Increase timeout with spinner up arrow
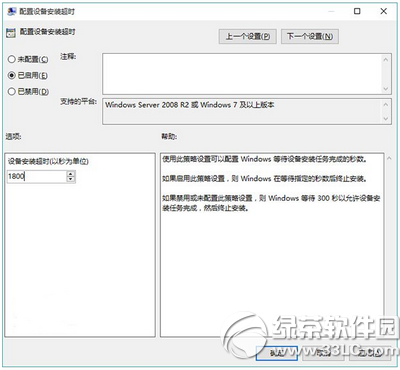Image resolution: width=400 pixels, height=370 pixels. click(x=71, y=174)
